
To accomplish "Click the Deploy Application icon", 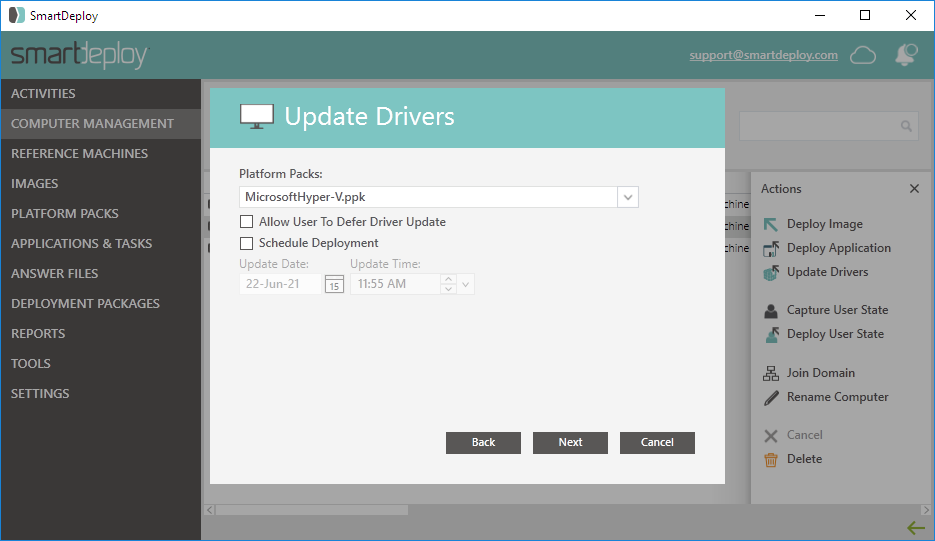I will coord(770,249).
